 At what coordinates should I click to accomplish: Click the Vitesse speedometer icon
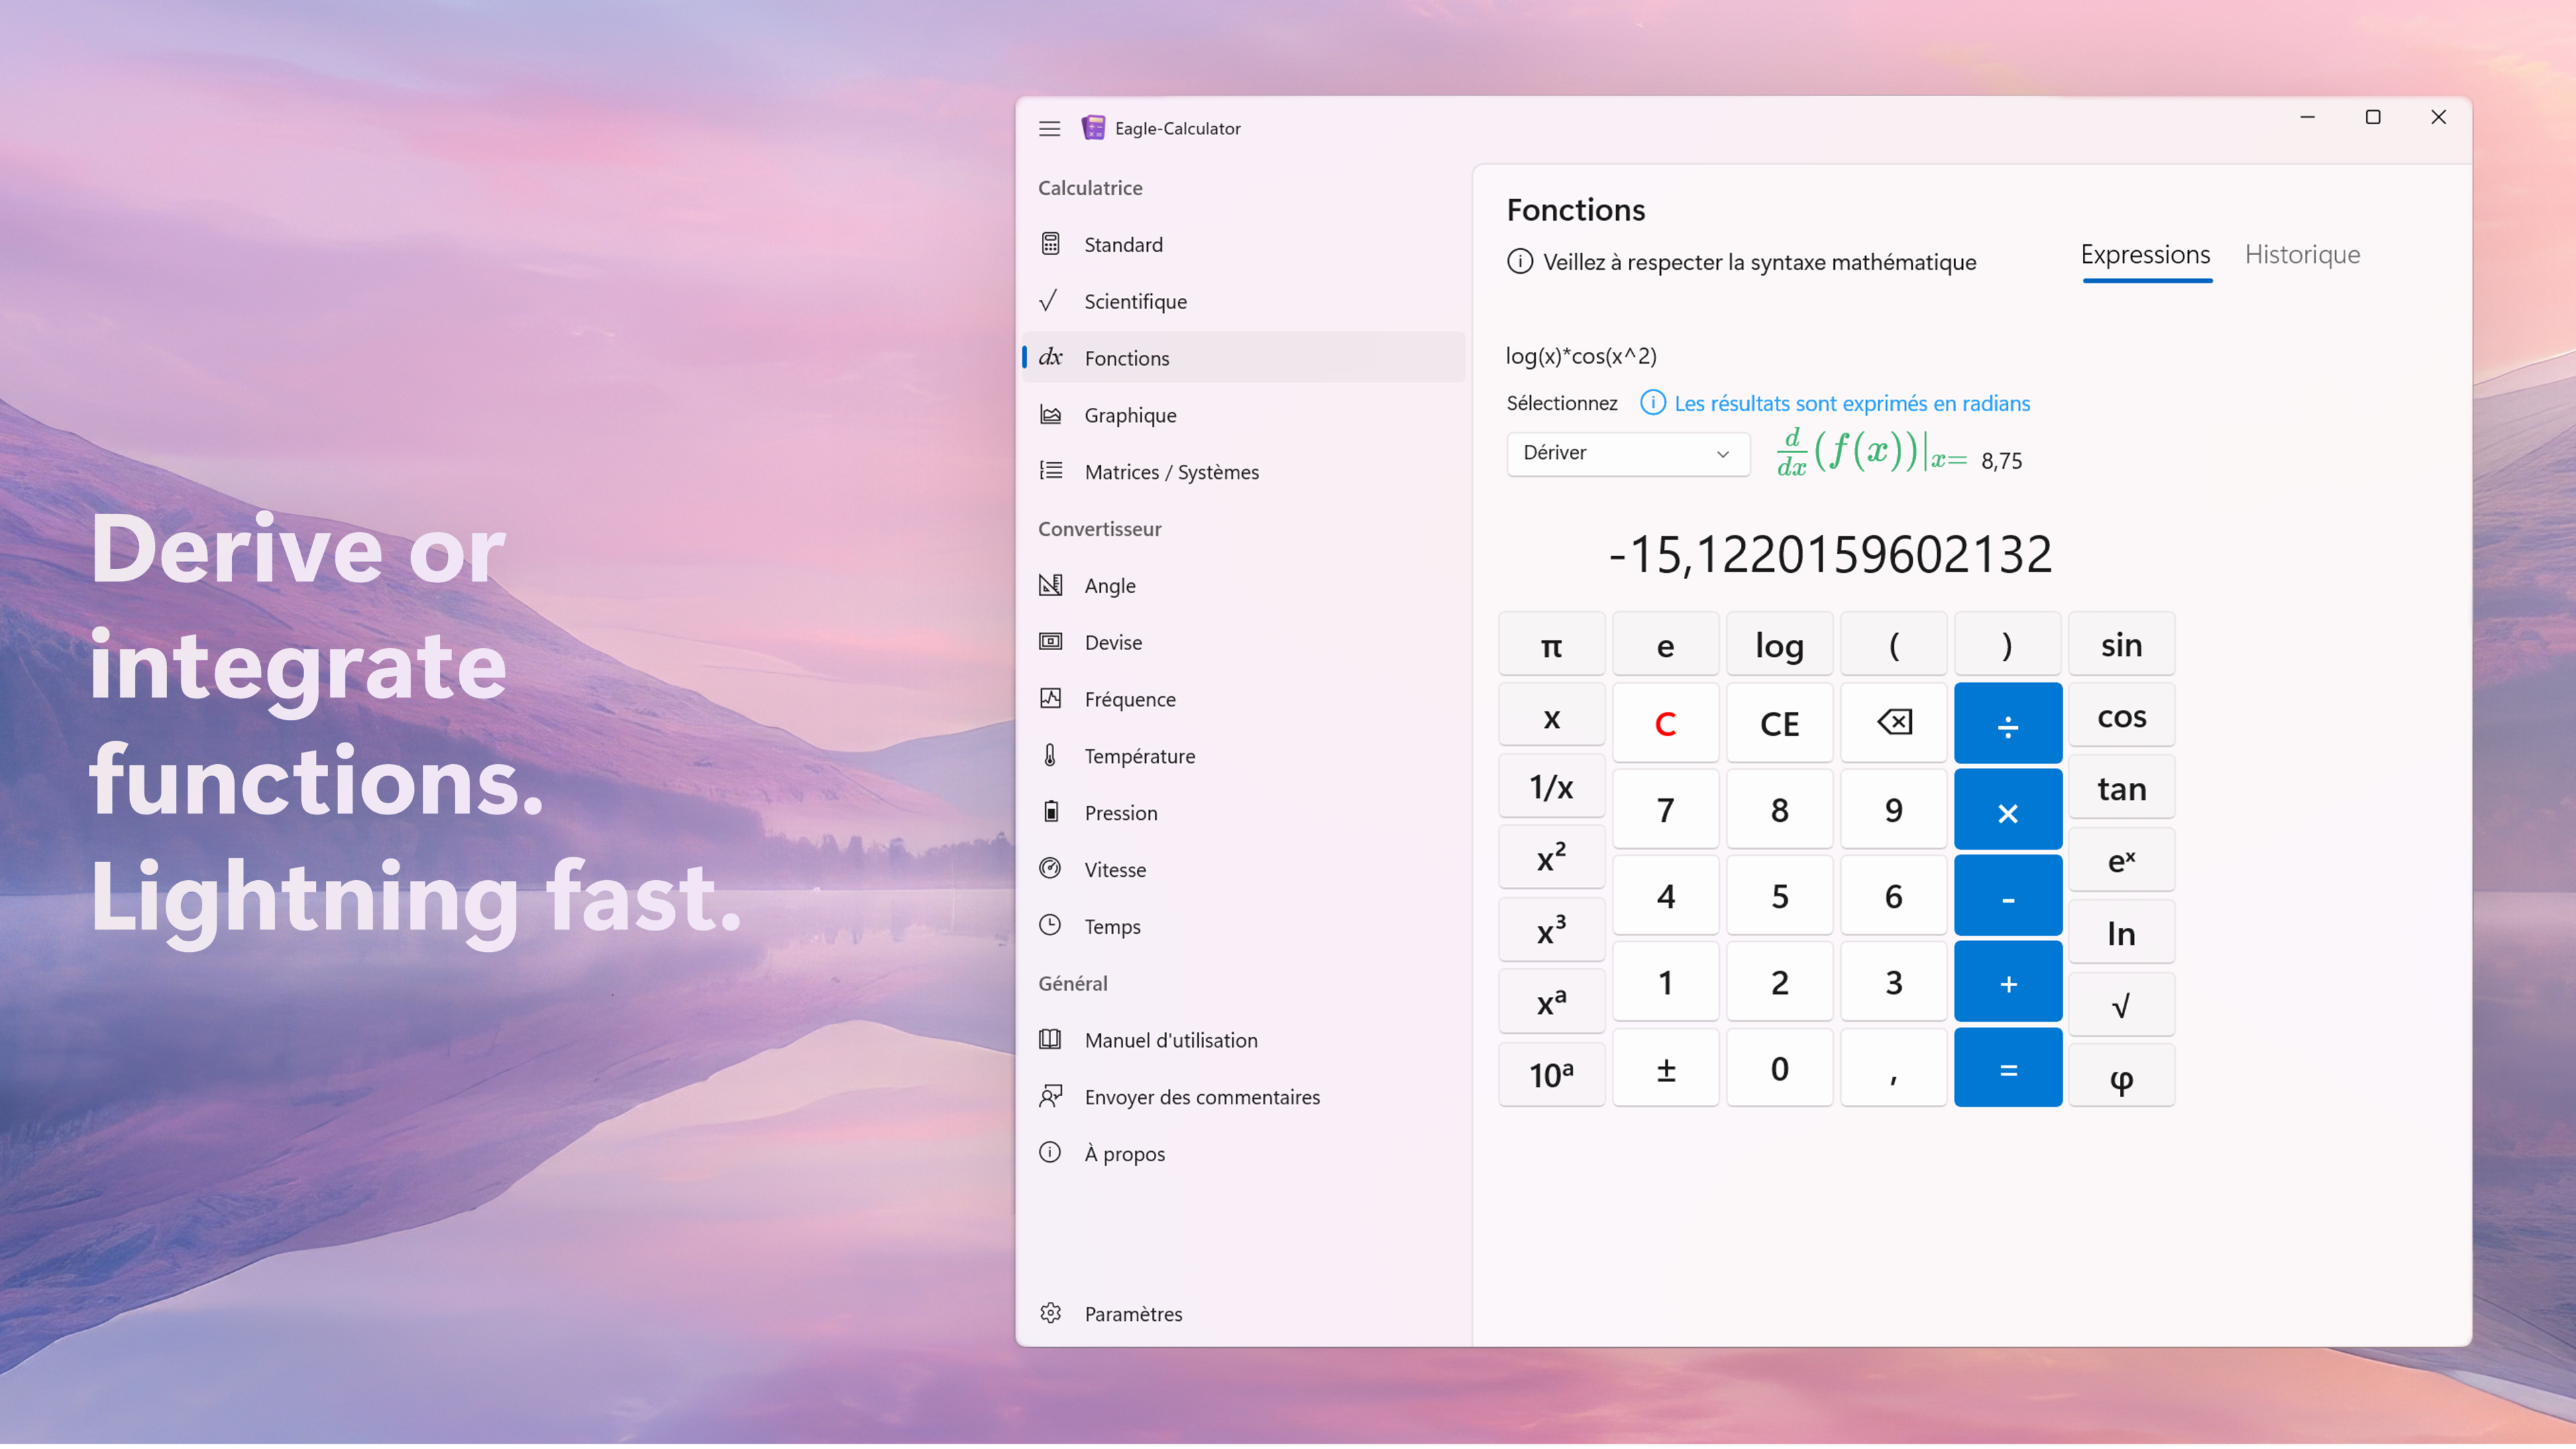[1050, 869]
